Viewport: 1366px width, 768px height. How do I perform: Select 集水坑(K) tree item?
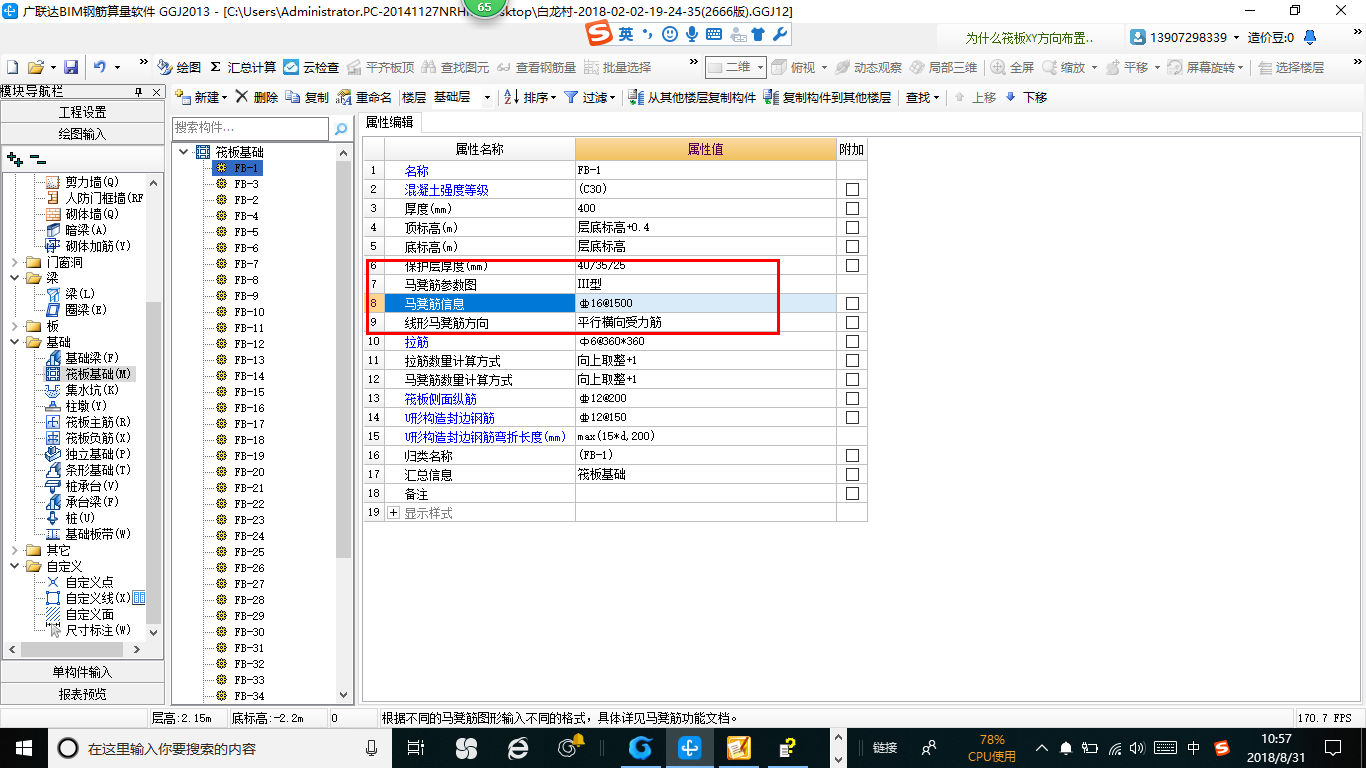point(92,390)
